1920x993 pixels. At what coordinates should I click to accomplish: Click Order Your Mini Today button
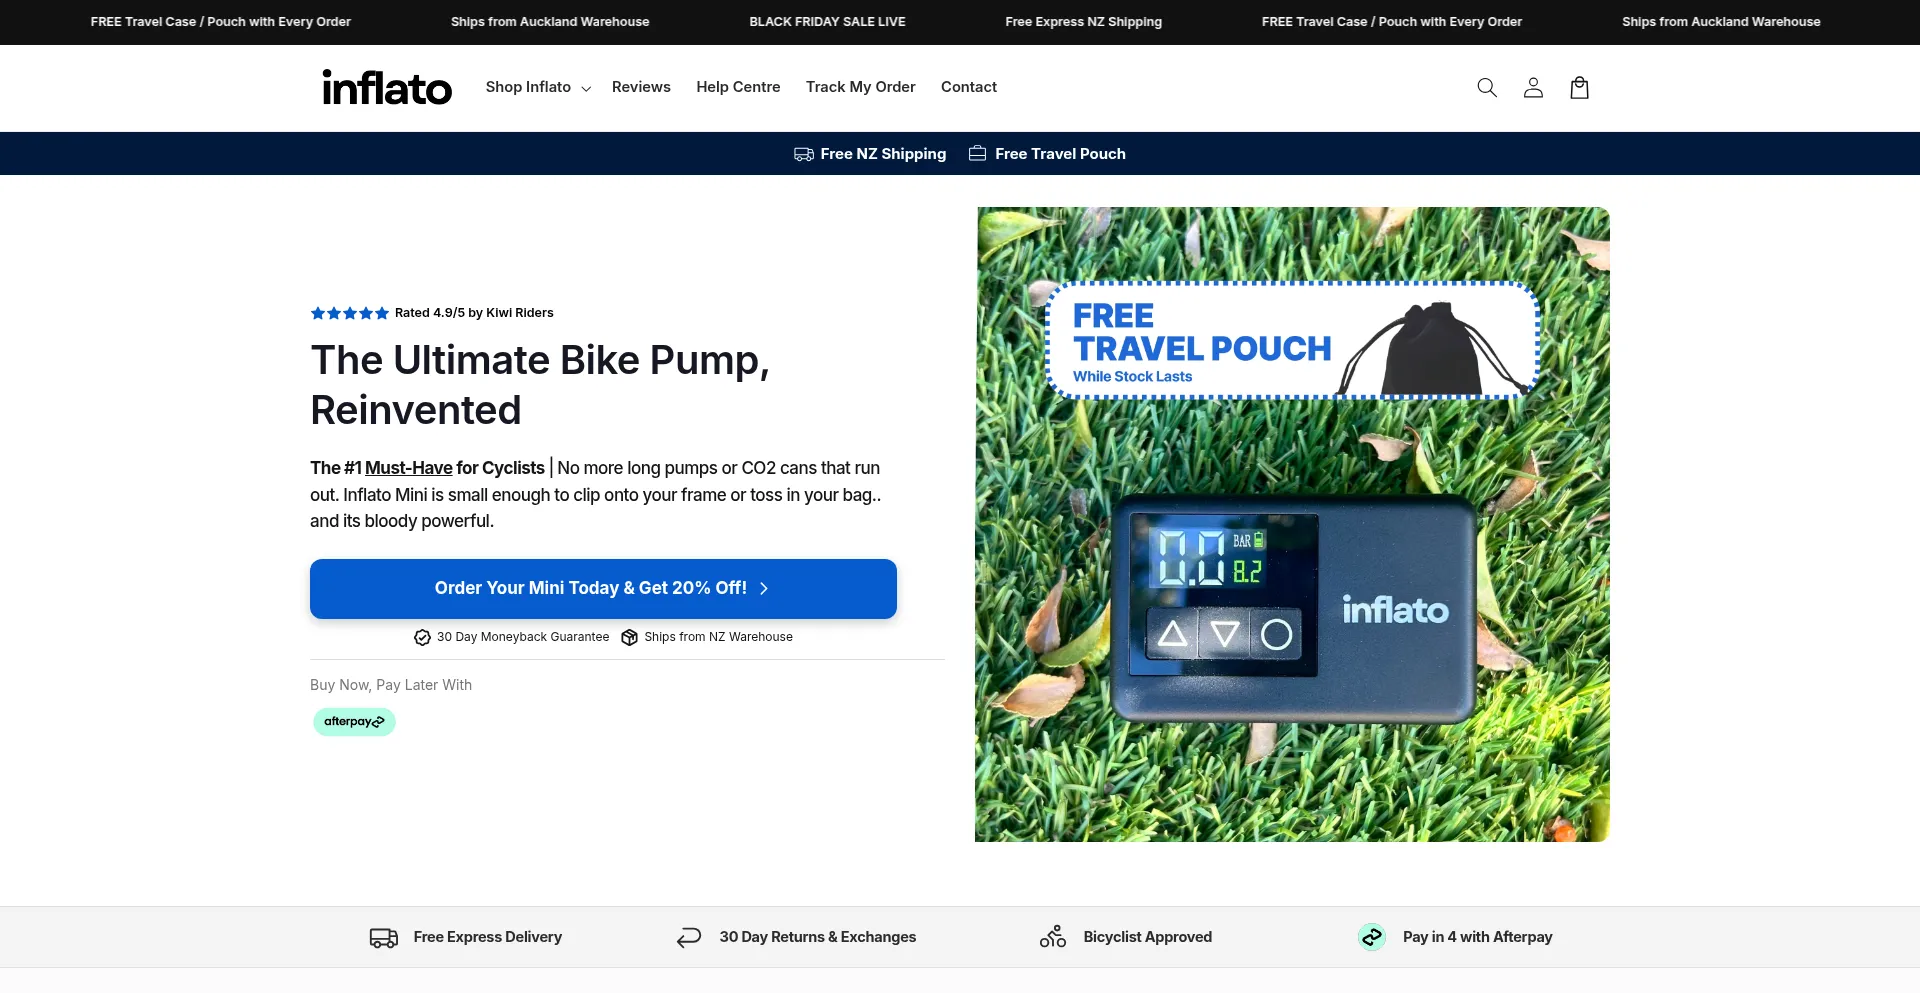tap(603, 589)
